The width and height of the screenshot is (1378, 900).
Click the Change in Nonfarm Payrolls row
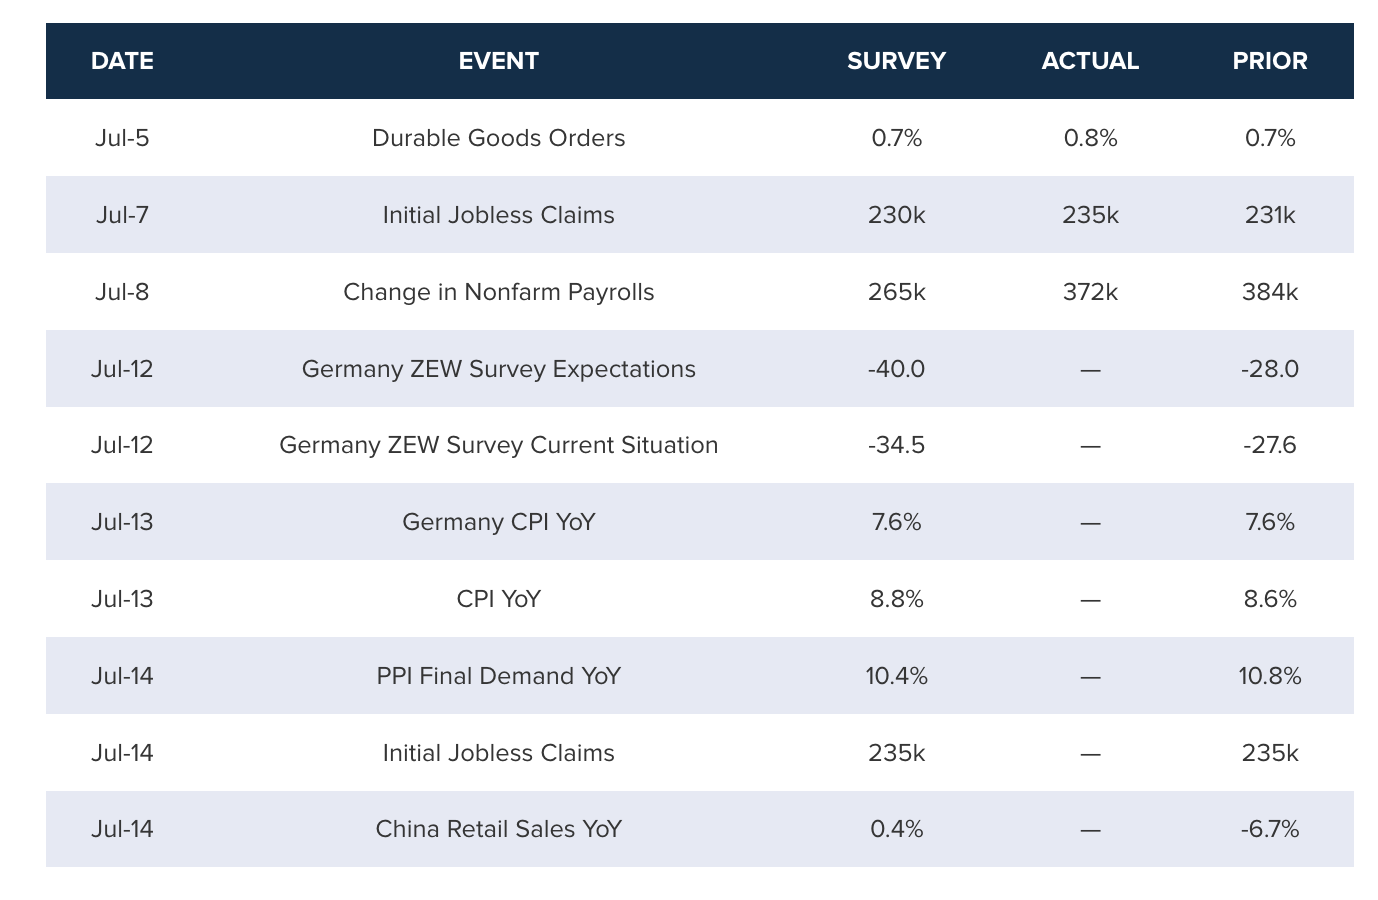(498, 292)
